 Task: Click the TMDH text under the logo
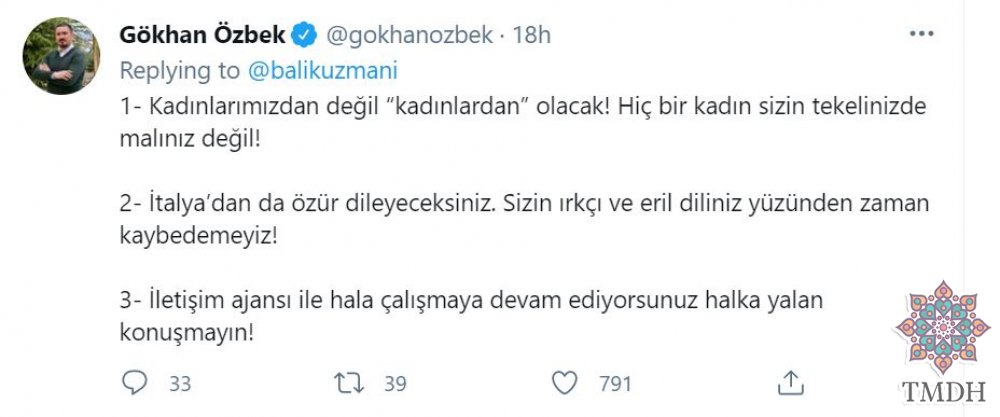[944, 392]
